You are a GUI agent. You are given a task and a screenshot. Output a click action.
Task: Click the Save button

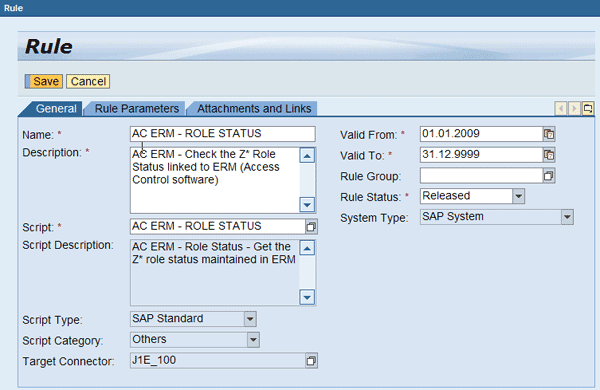(44, 82)
